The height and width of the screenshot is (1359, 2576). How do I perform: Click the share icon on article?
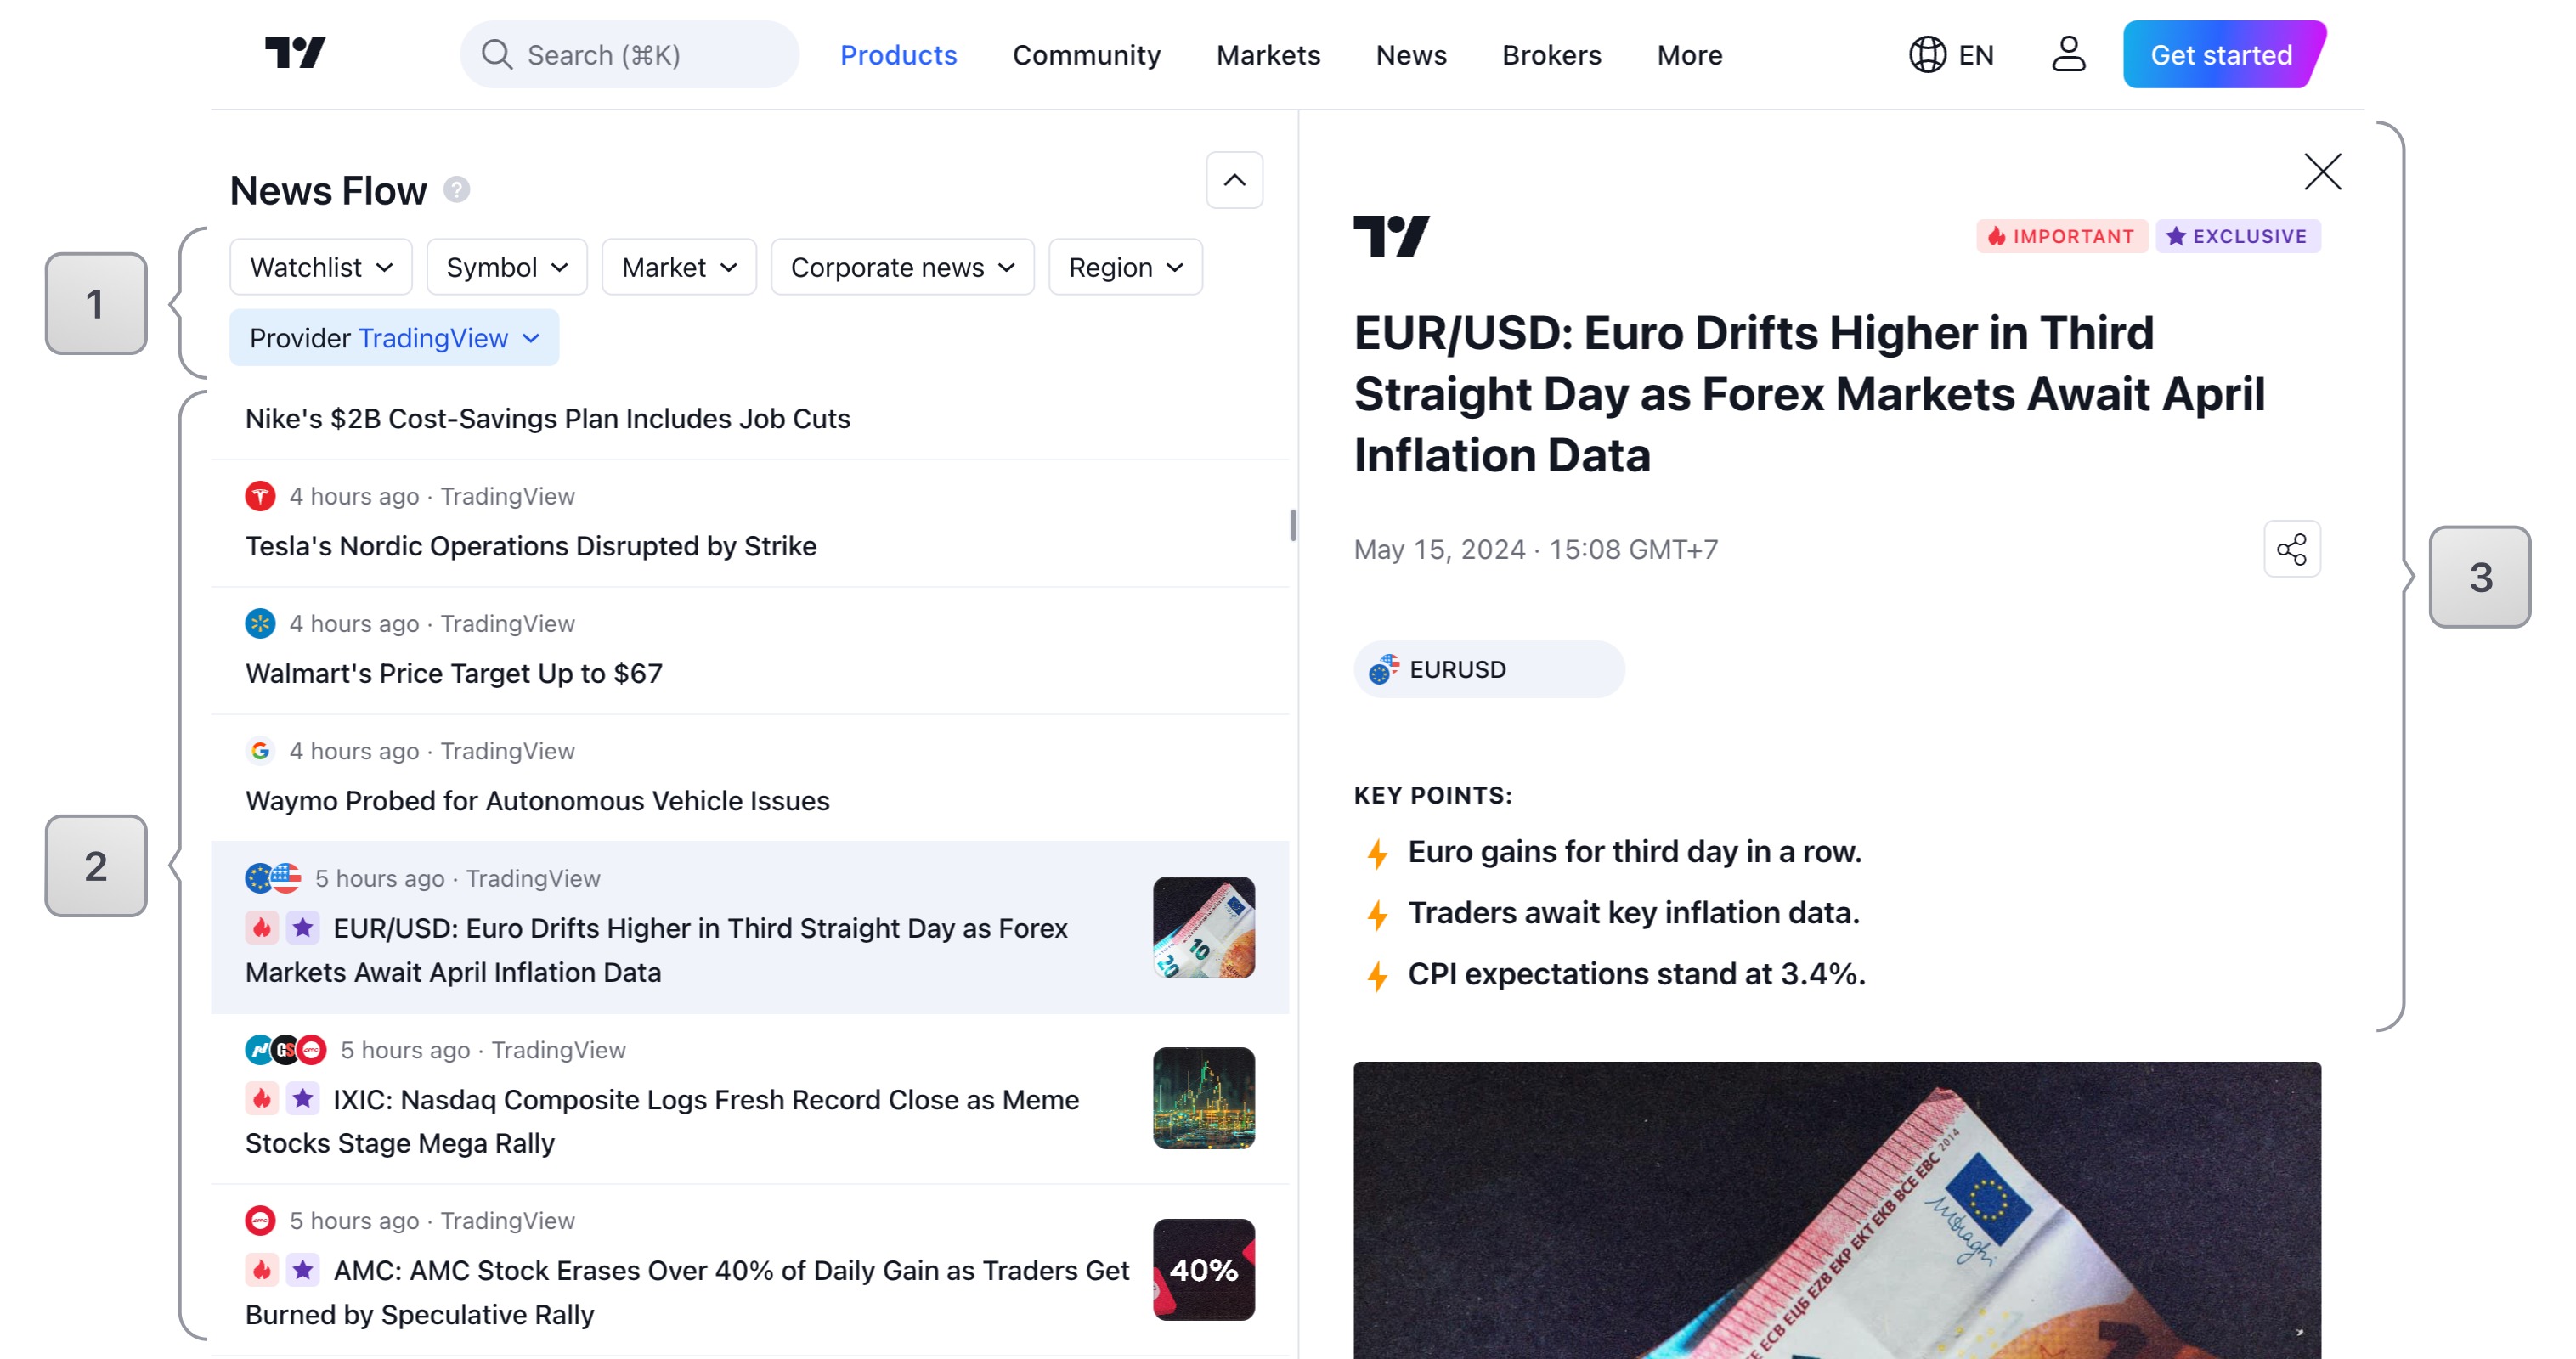[2291, 549]
